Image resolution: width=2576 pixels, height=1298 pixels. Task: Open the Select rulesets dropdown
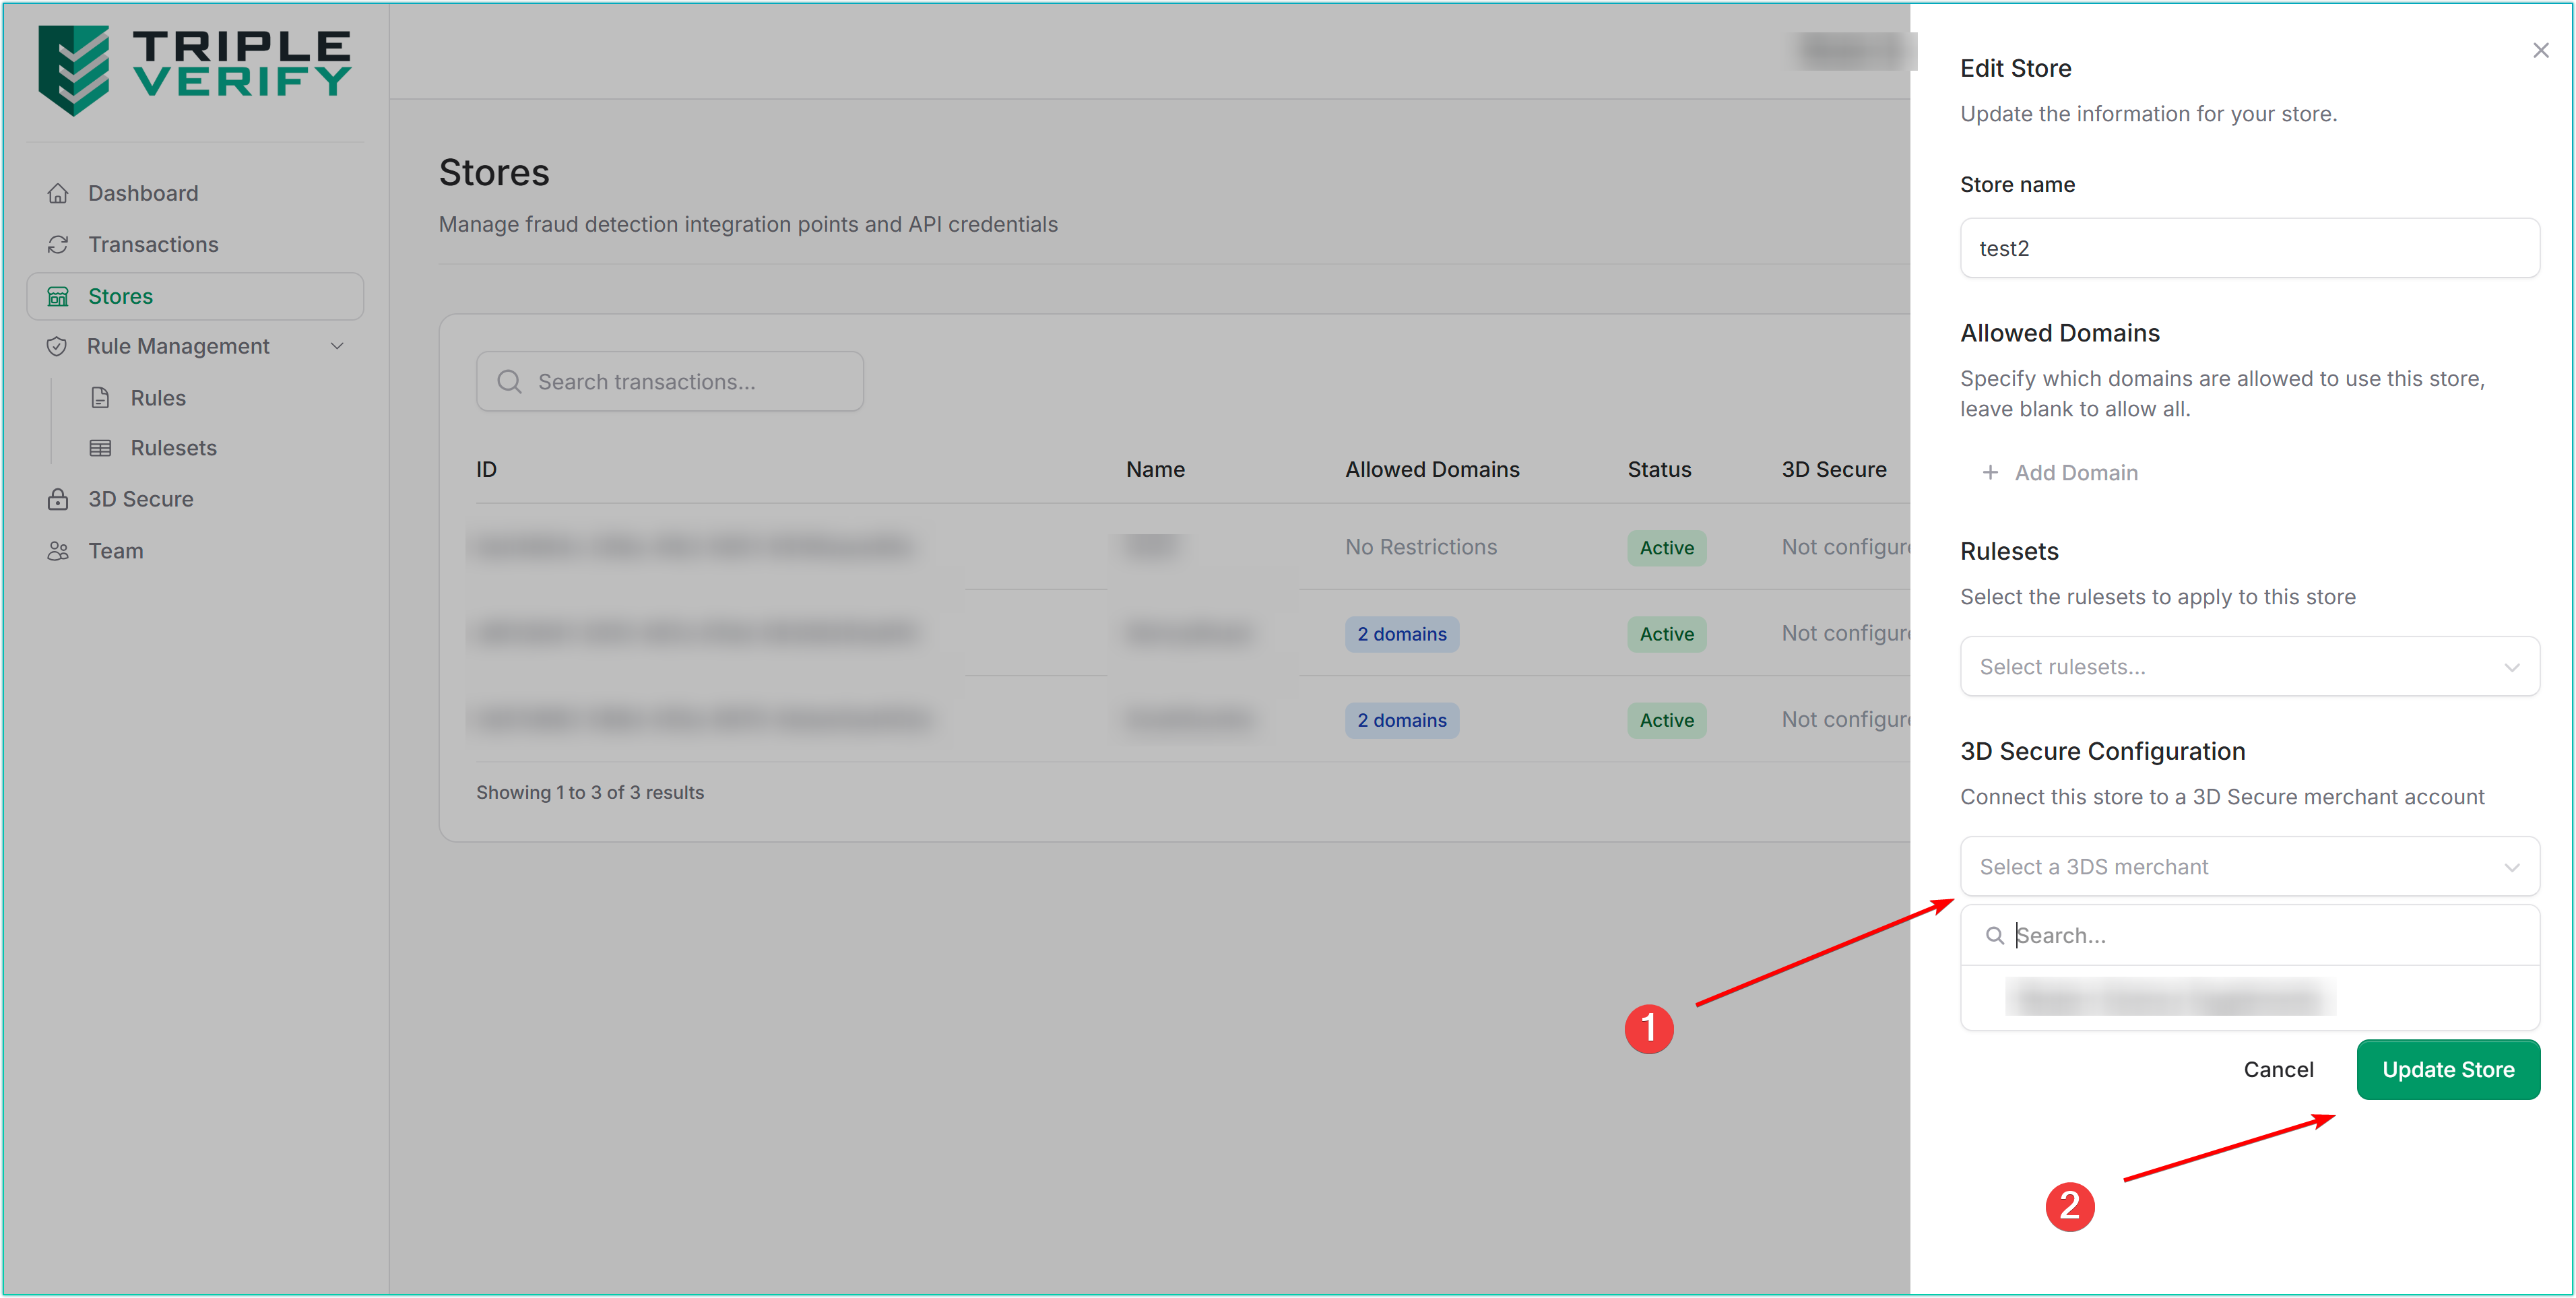click(2249, 667)
